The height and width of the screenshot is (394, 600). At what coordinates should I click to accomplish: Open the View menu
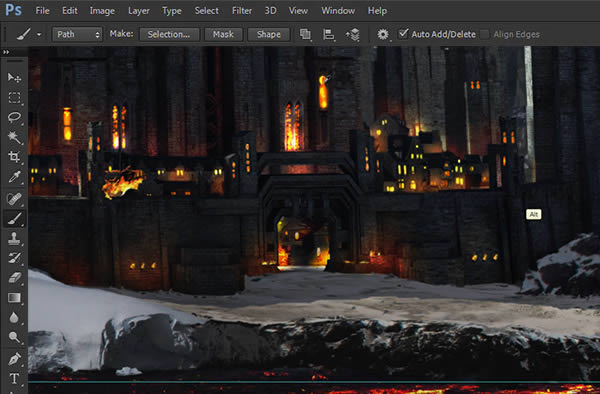coord(298,11)
